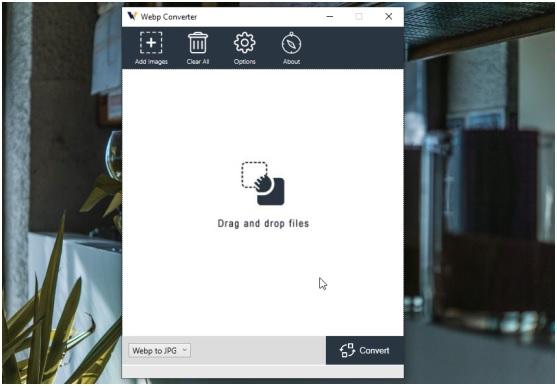Open the About compass icon
557x386 pixels.
pyautogui.click(x=291, y=43)
